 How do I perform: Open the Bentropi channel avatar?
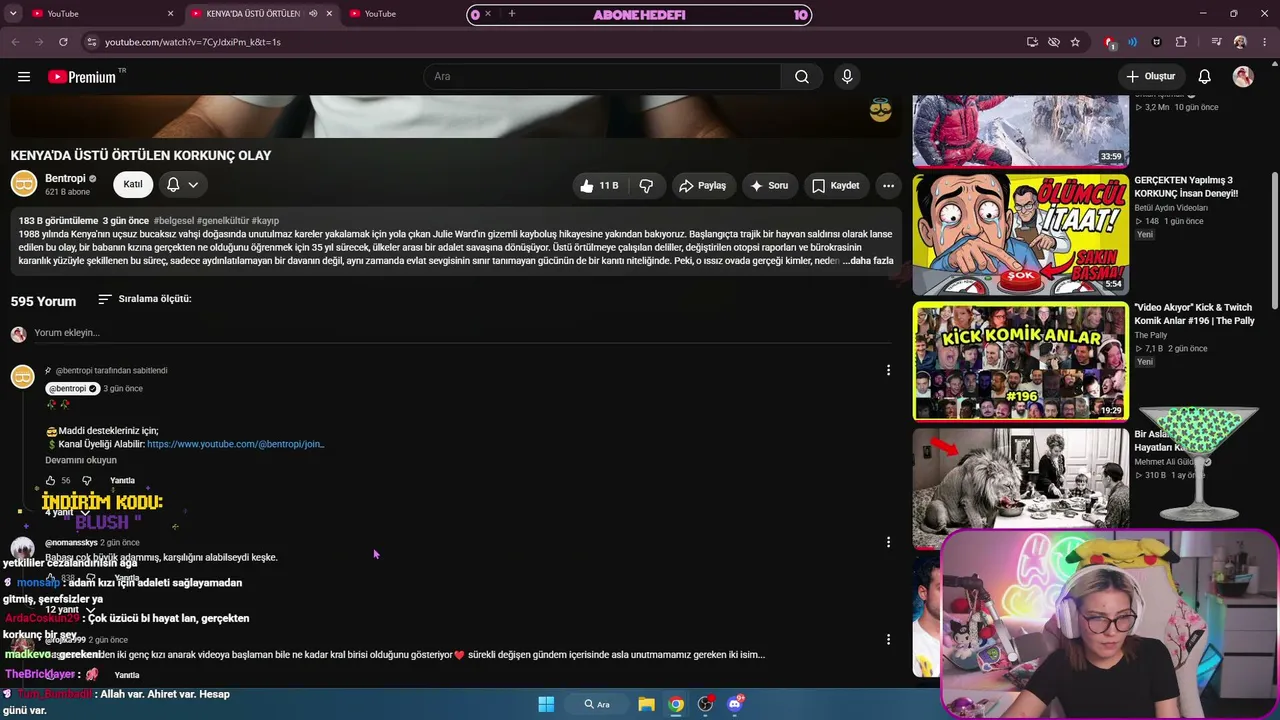[x=24, y=184]
